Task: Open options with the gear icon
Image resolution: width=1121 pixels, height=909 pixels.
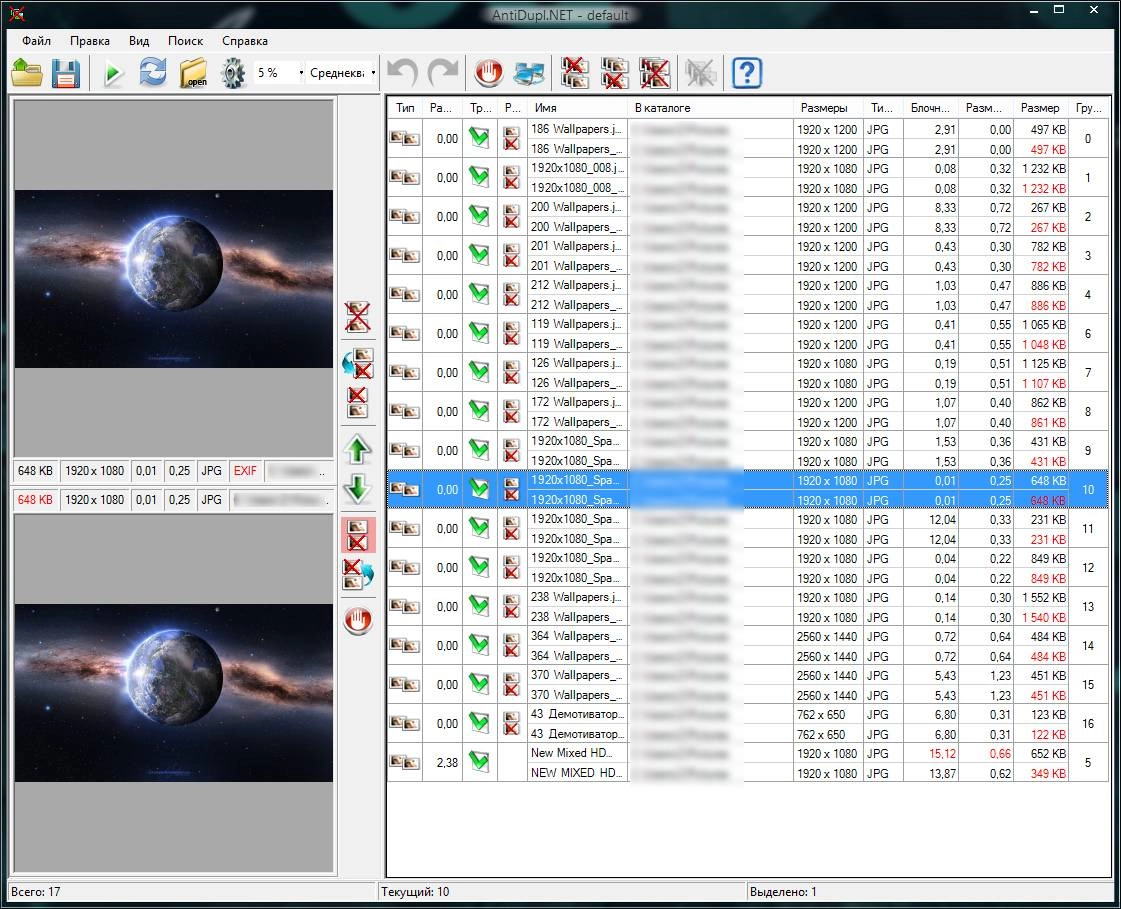Action: pyautogui.click(x=233, y=73)
